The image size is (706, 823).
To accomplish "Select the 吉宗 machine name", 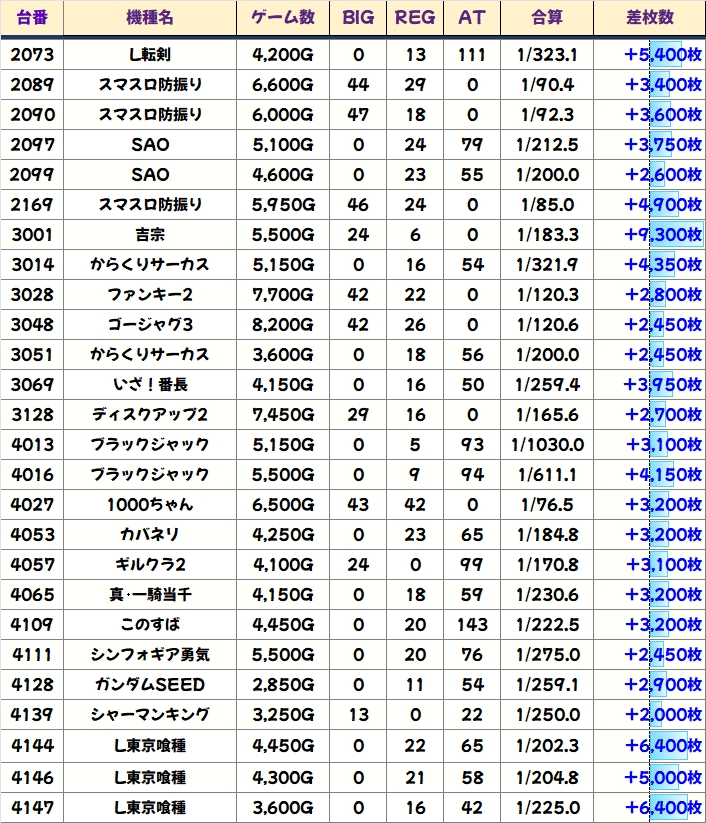I will point(150,235).
